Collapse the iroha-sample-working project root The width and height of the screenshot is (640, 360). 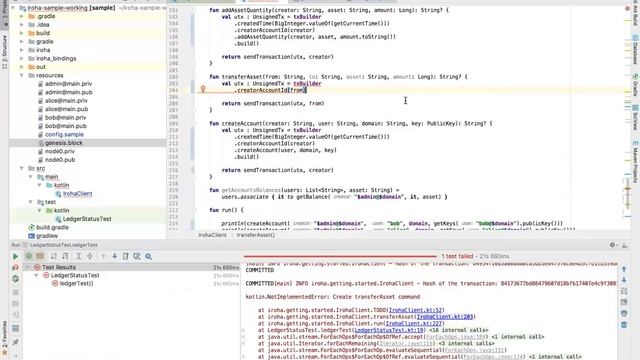[x=13, y=8]
